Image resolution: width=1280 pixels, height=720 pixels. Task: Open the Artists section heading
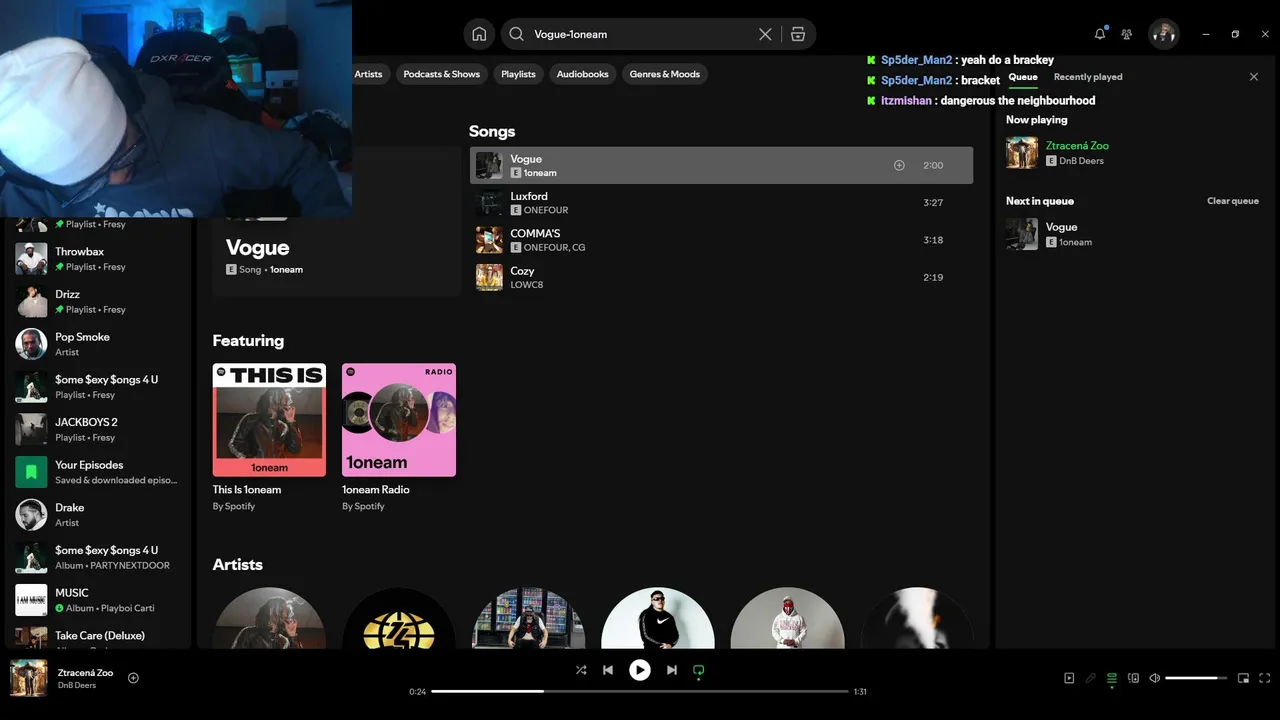pyautogui.click(x=237, y=565)
